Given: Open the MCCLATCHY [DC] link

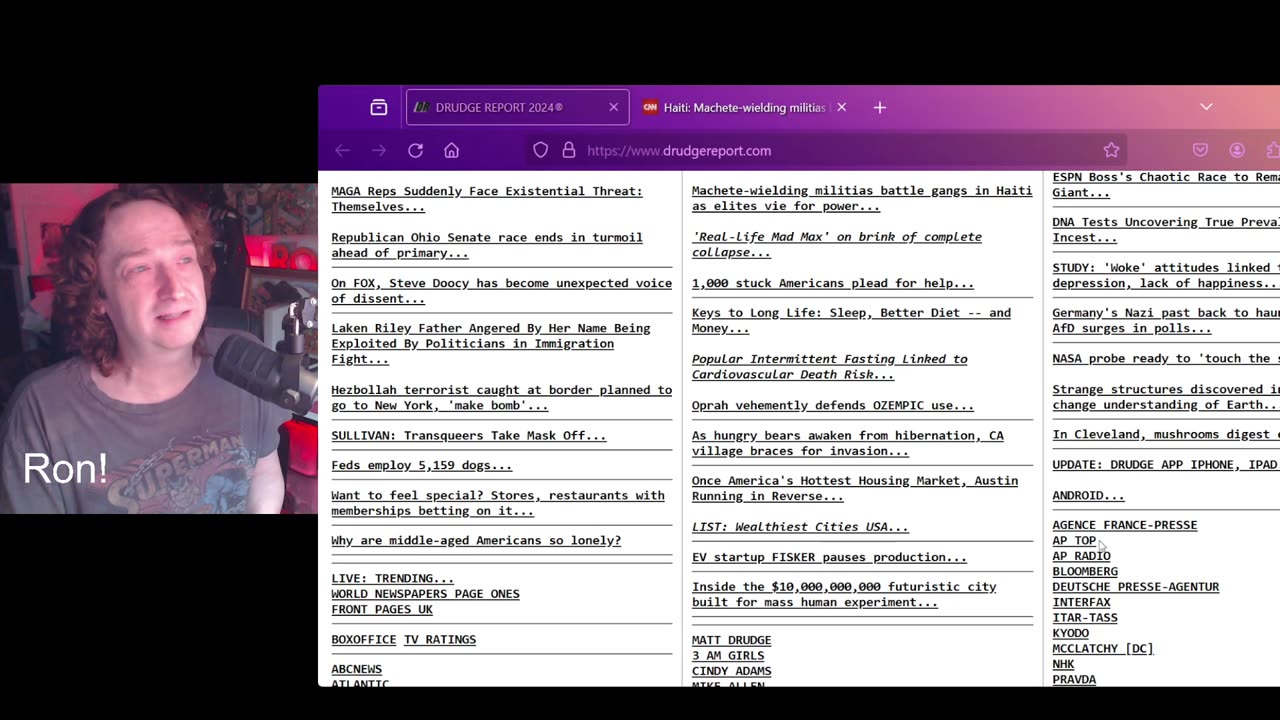Looking at the screenshot, I should pos(1102,649).
